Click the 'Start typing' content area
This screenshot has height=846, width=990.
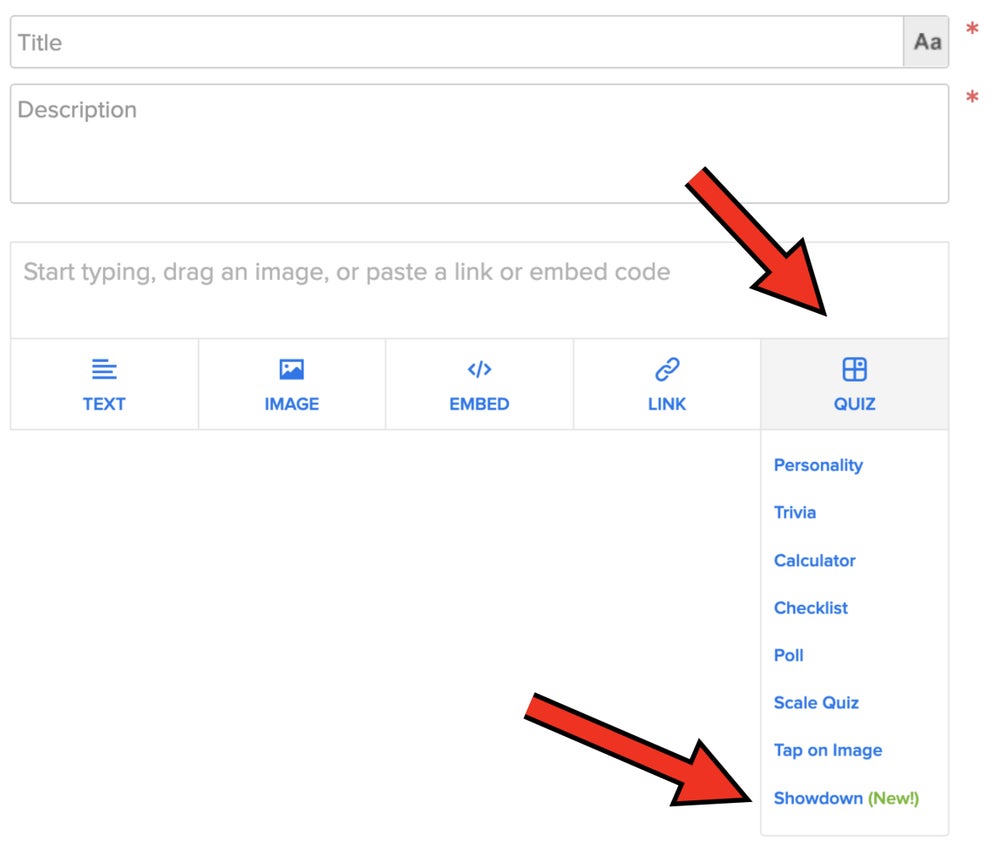tap(478, 289)
